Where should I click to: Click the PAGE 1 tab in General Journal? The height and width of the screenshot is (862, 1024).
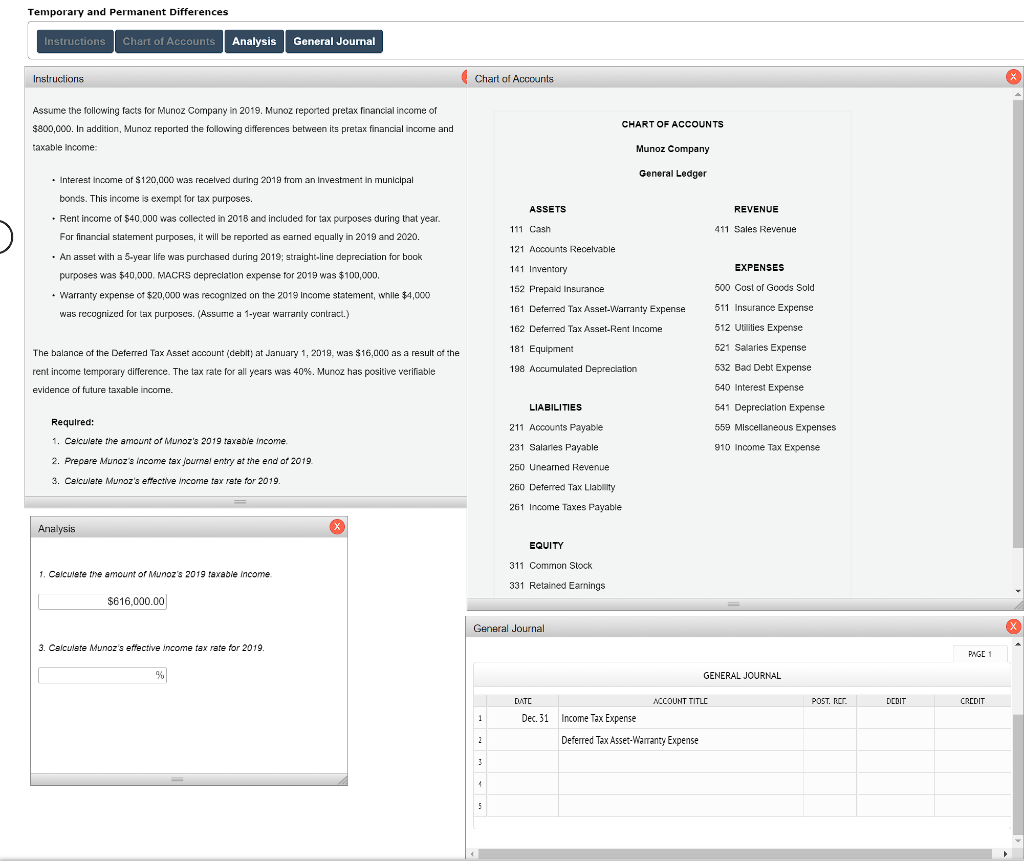980,654
